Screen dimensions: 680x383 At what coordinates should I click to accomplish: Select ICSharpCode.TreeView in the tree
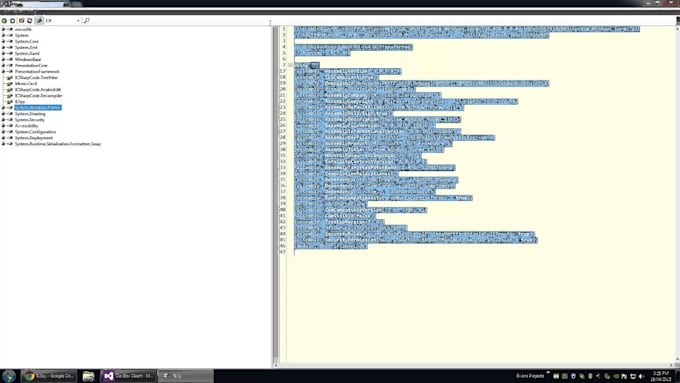(x=36, y=78)
